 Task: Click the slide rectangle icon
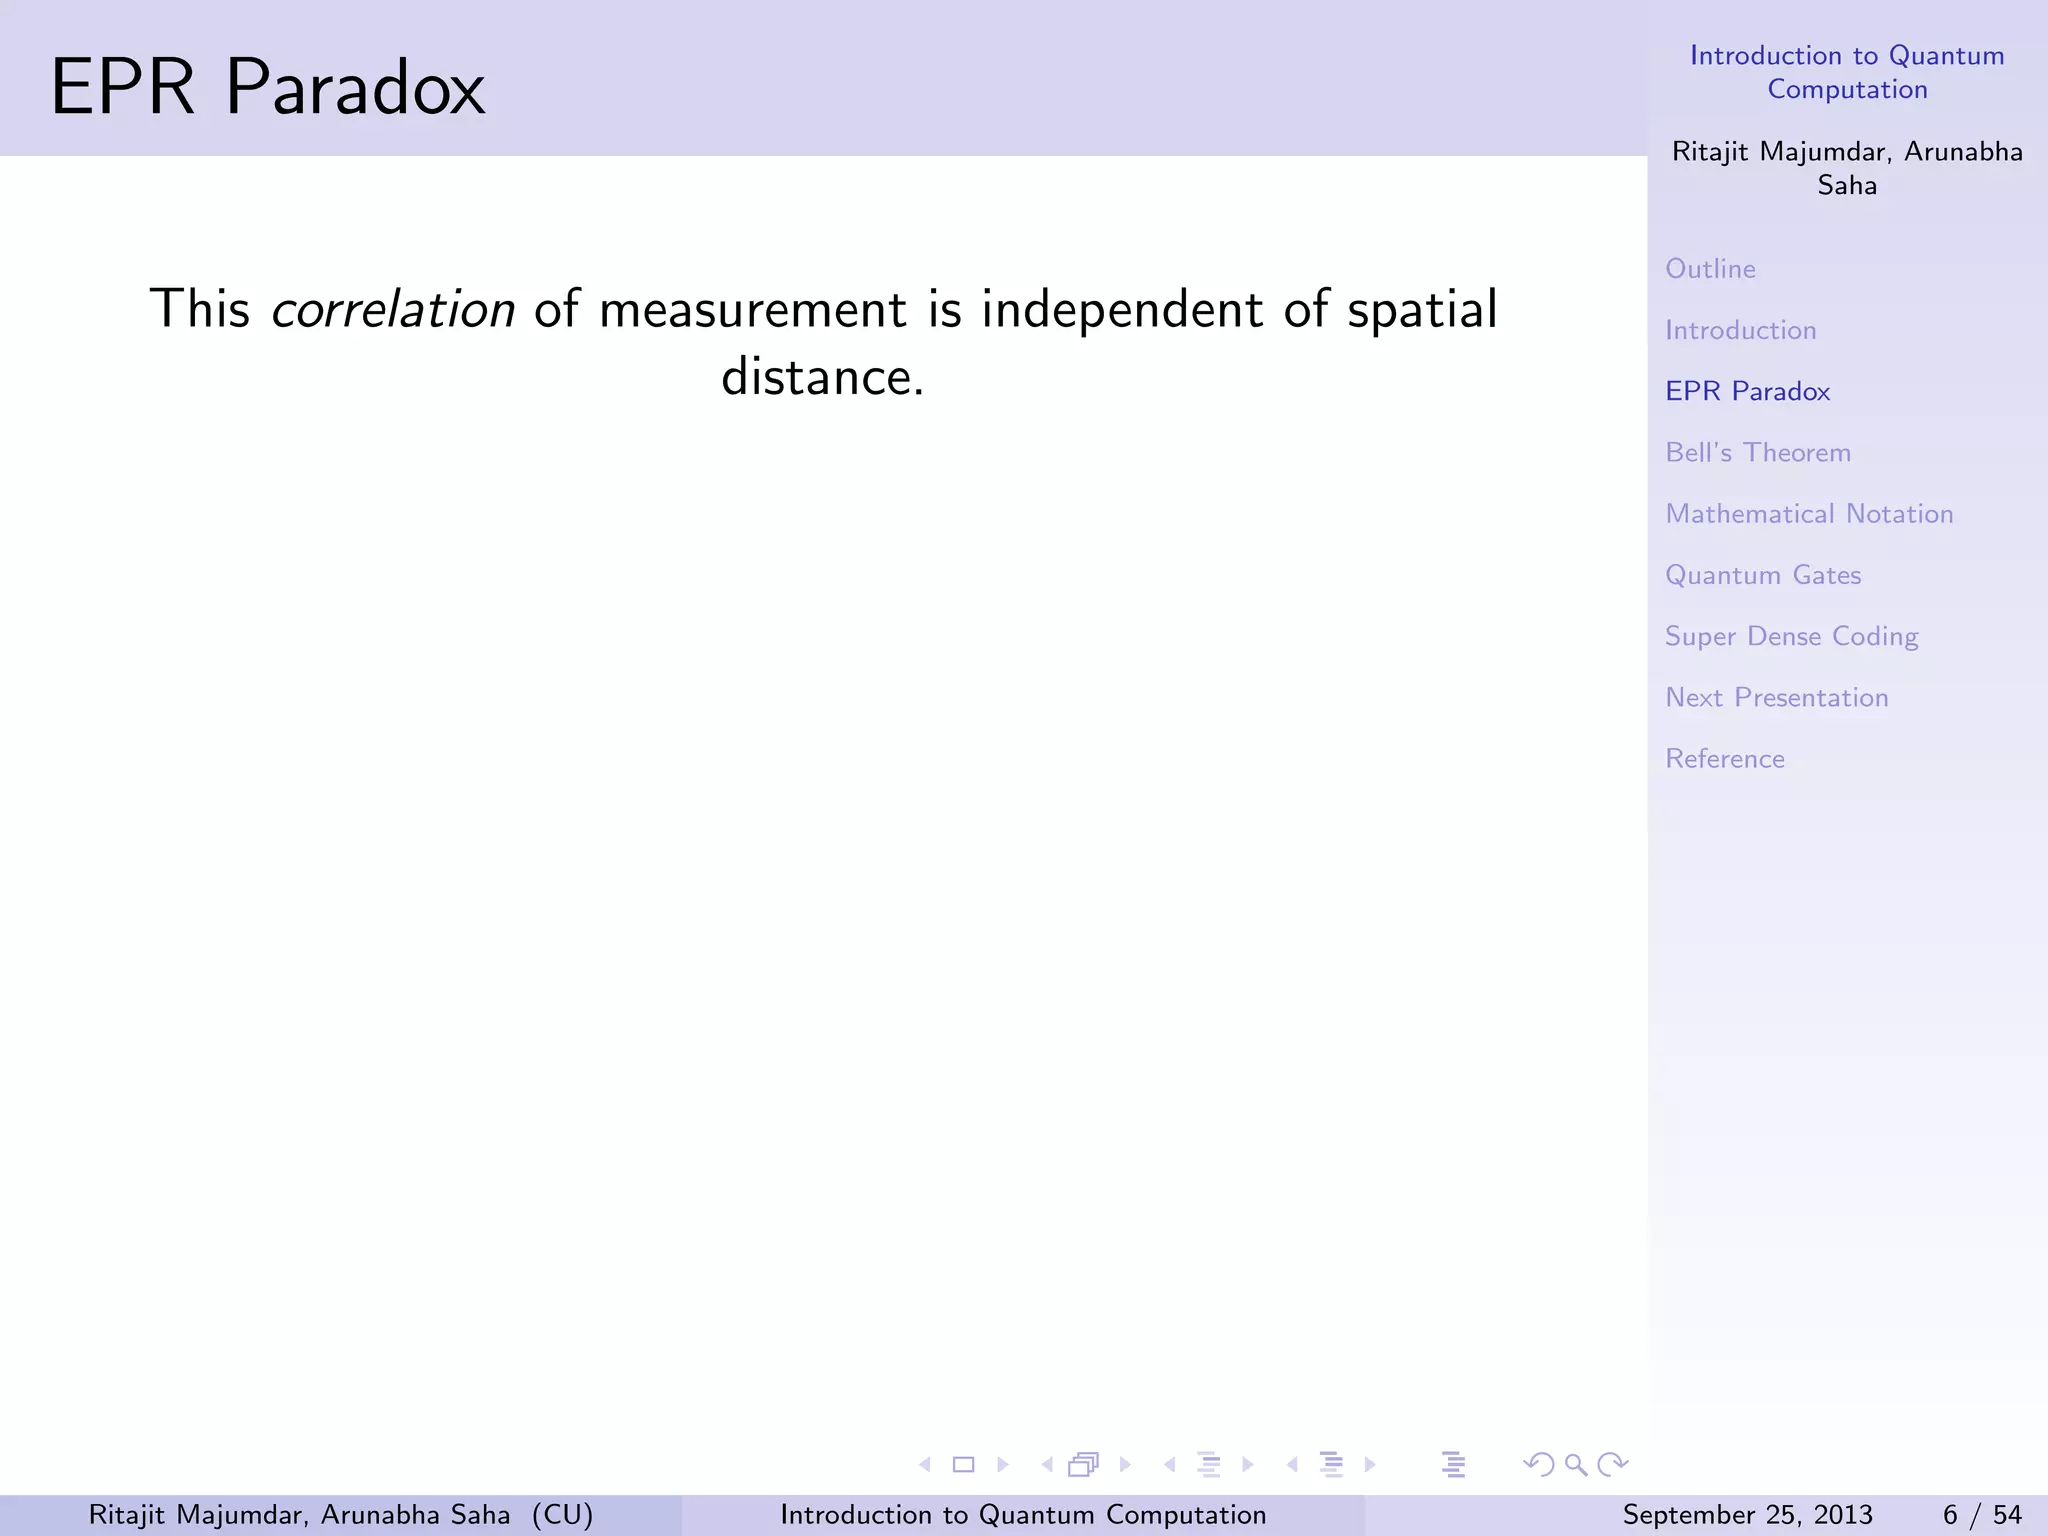964,1464
